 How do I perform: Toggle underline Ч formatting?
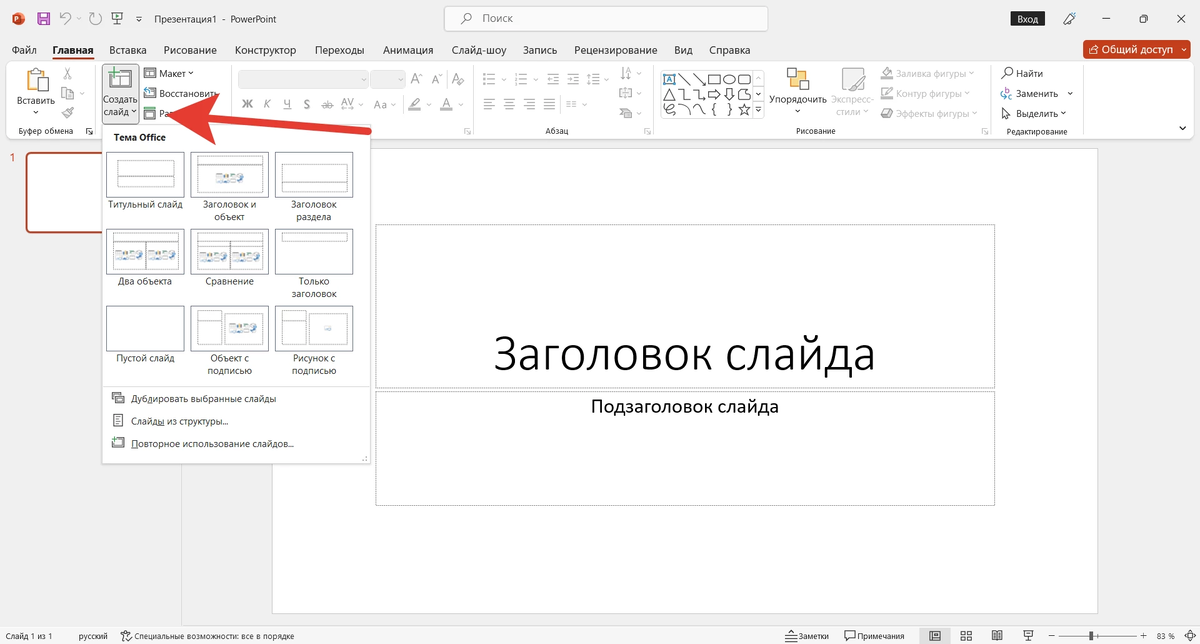coord(286,104)
